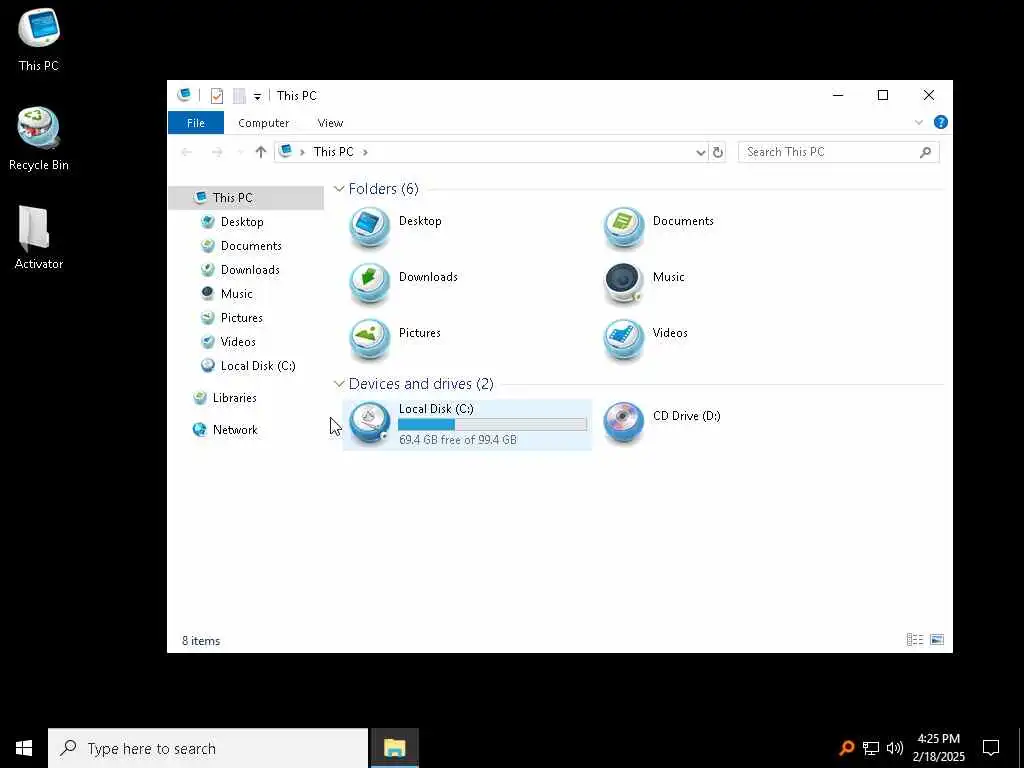Select This PC in navigation pane
Image resolution: width=1024 pixels, height=768 pixels.
pos(246,198)
